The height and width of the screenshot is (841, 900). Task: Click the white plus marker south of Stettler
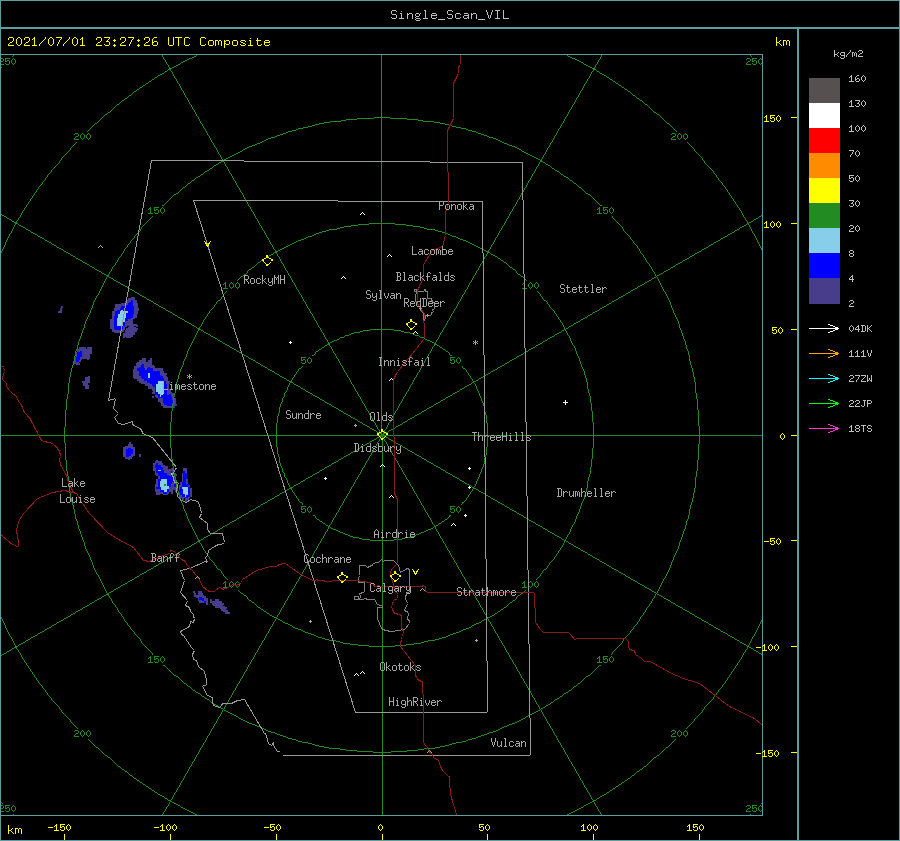click(565, 402)
